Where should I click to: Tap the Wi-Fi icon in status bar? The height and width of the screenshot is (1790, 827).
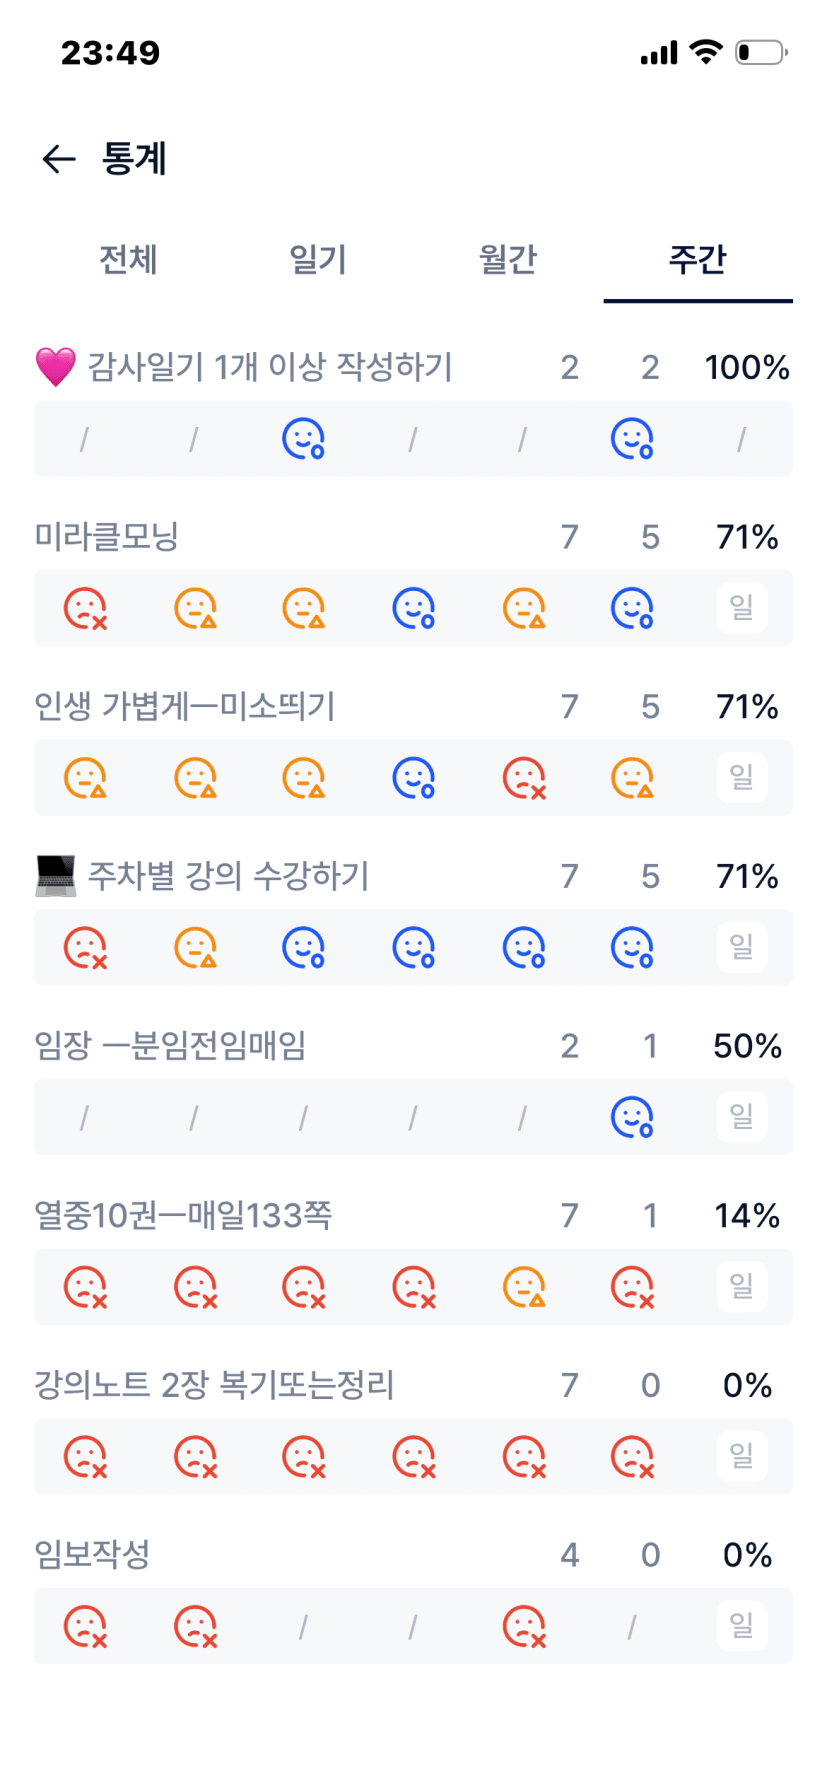(x=706, y=52)
